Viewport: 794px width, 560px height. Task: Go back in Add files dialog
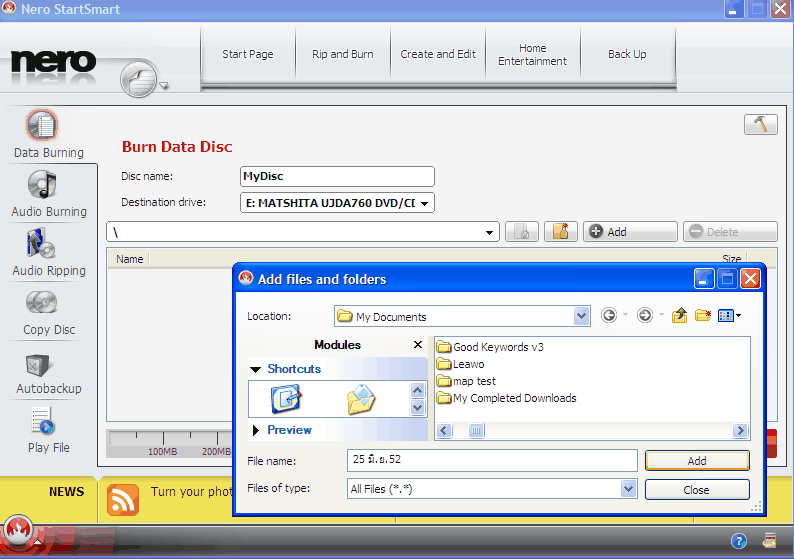609,315
